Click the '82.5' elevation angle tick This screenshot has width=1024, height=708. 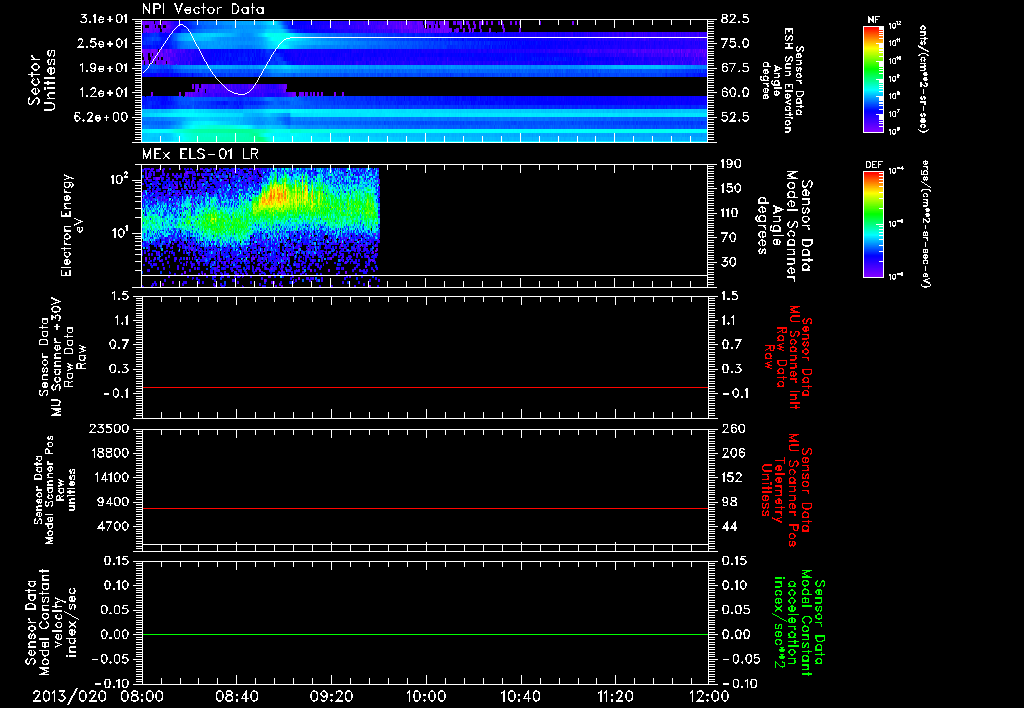735,18
